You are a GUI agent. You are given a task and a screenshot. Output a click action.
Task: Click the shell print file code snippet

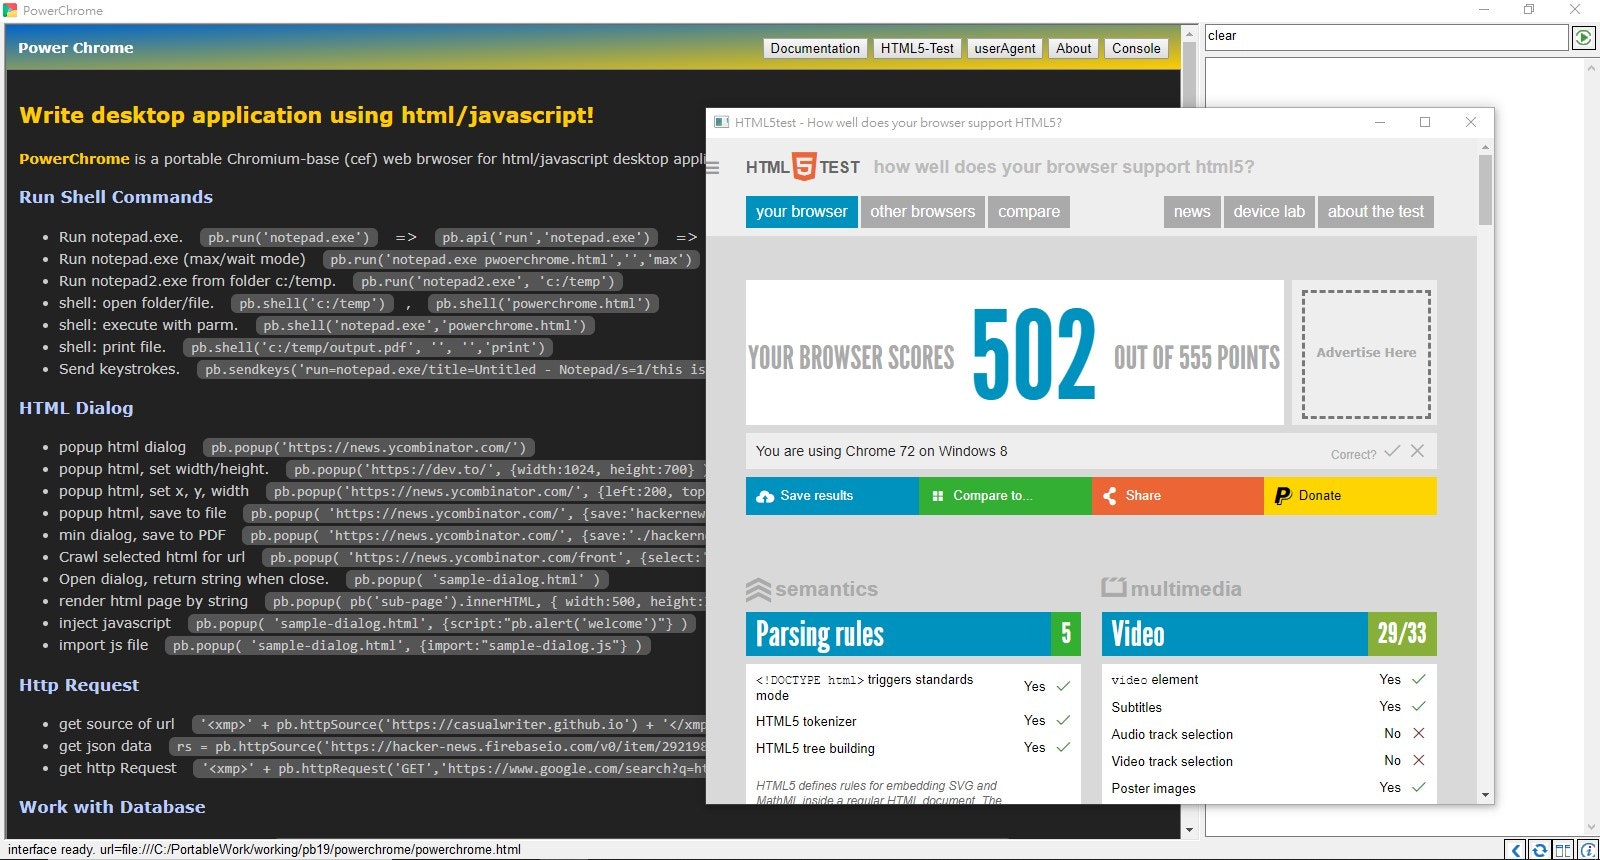click(x=368, y=348)
